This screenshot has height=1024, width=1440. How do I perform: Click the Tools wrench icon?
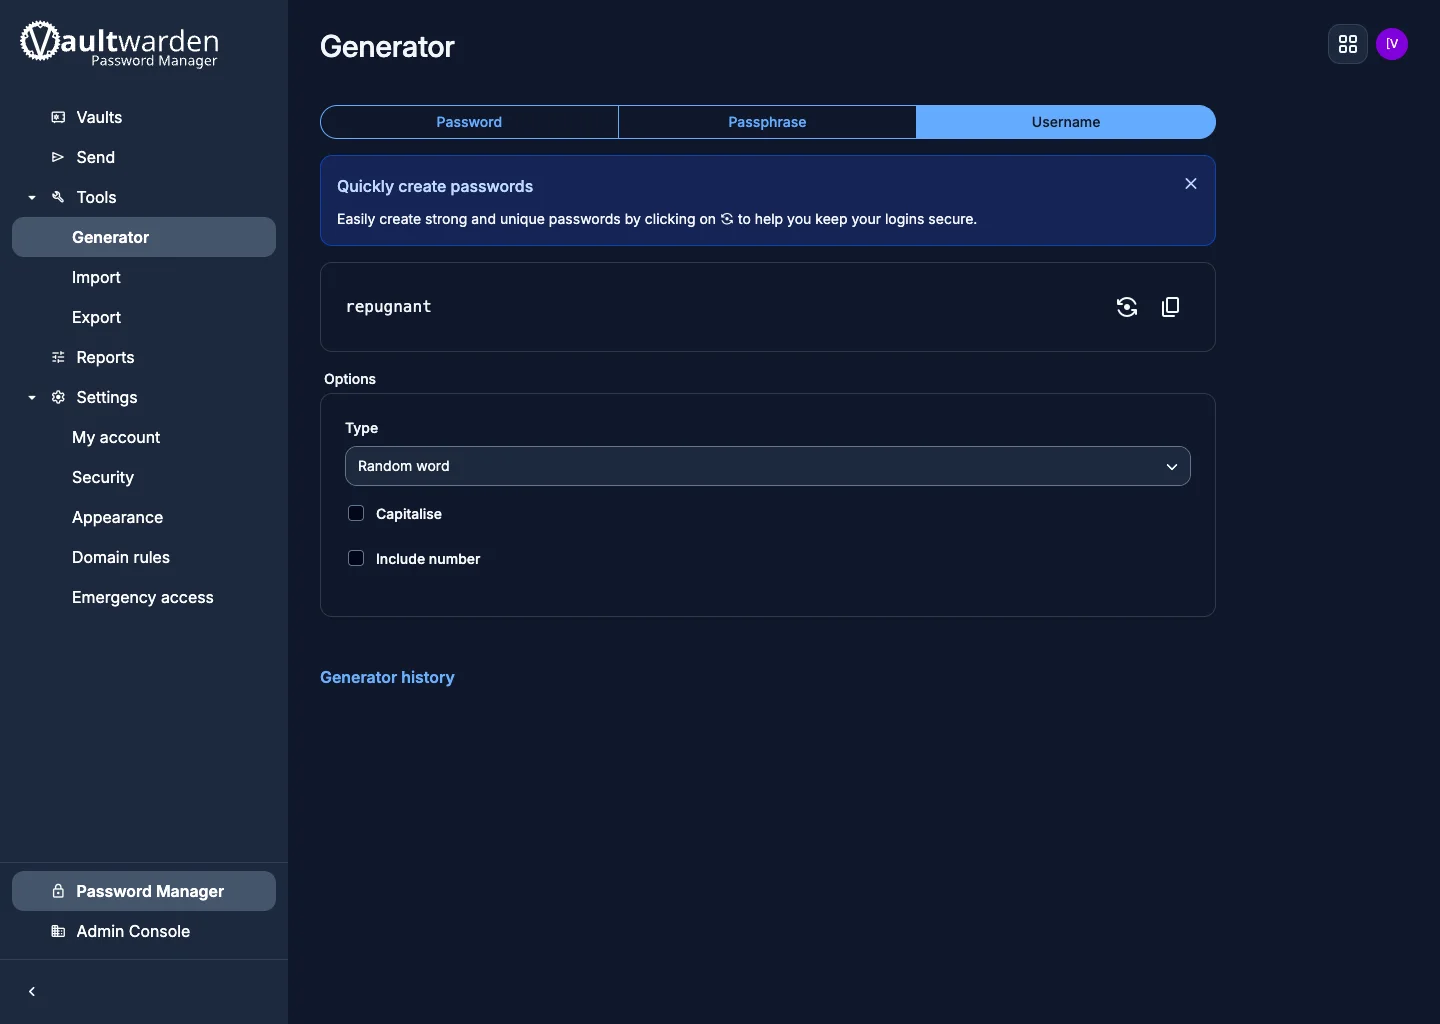point(58,197)
